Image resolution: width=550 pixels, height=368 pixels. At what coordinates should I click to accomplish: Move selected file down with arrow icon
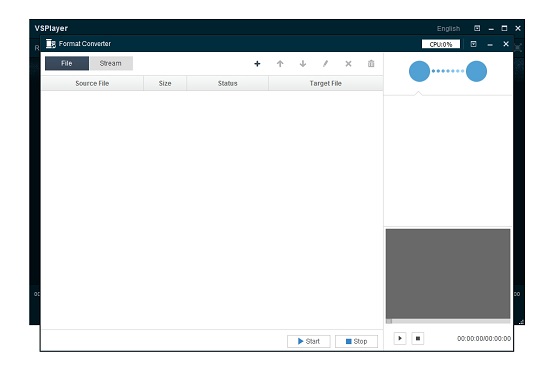coord(303,63)
